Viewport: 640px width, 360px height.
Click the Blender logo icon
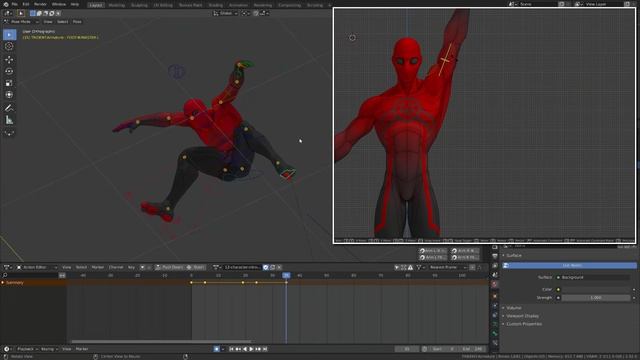tap(6, 4)
